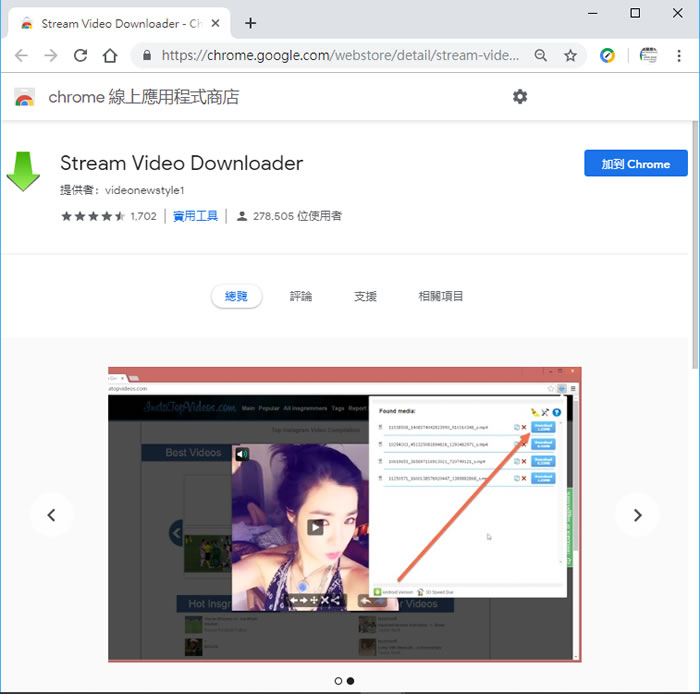Close the Stream Video Downloader tab
700x695 pixels.
click(x=215, y=23)
